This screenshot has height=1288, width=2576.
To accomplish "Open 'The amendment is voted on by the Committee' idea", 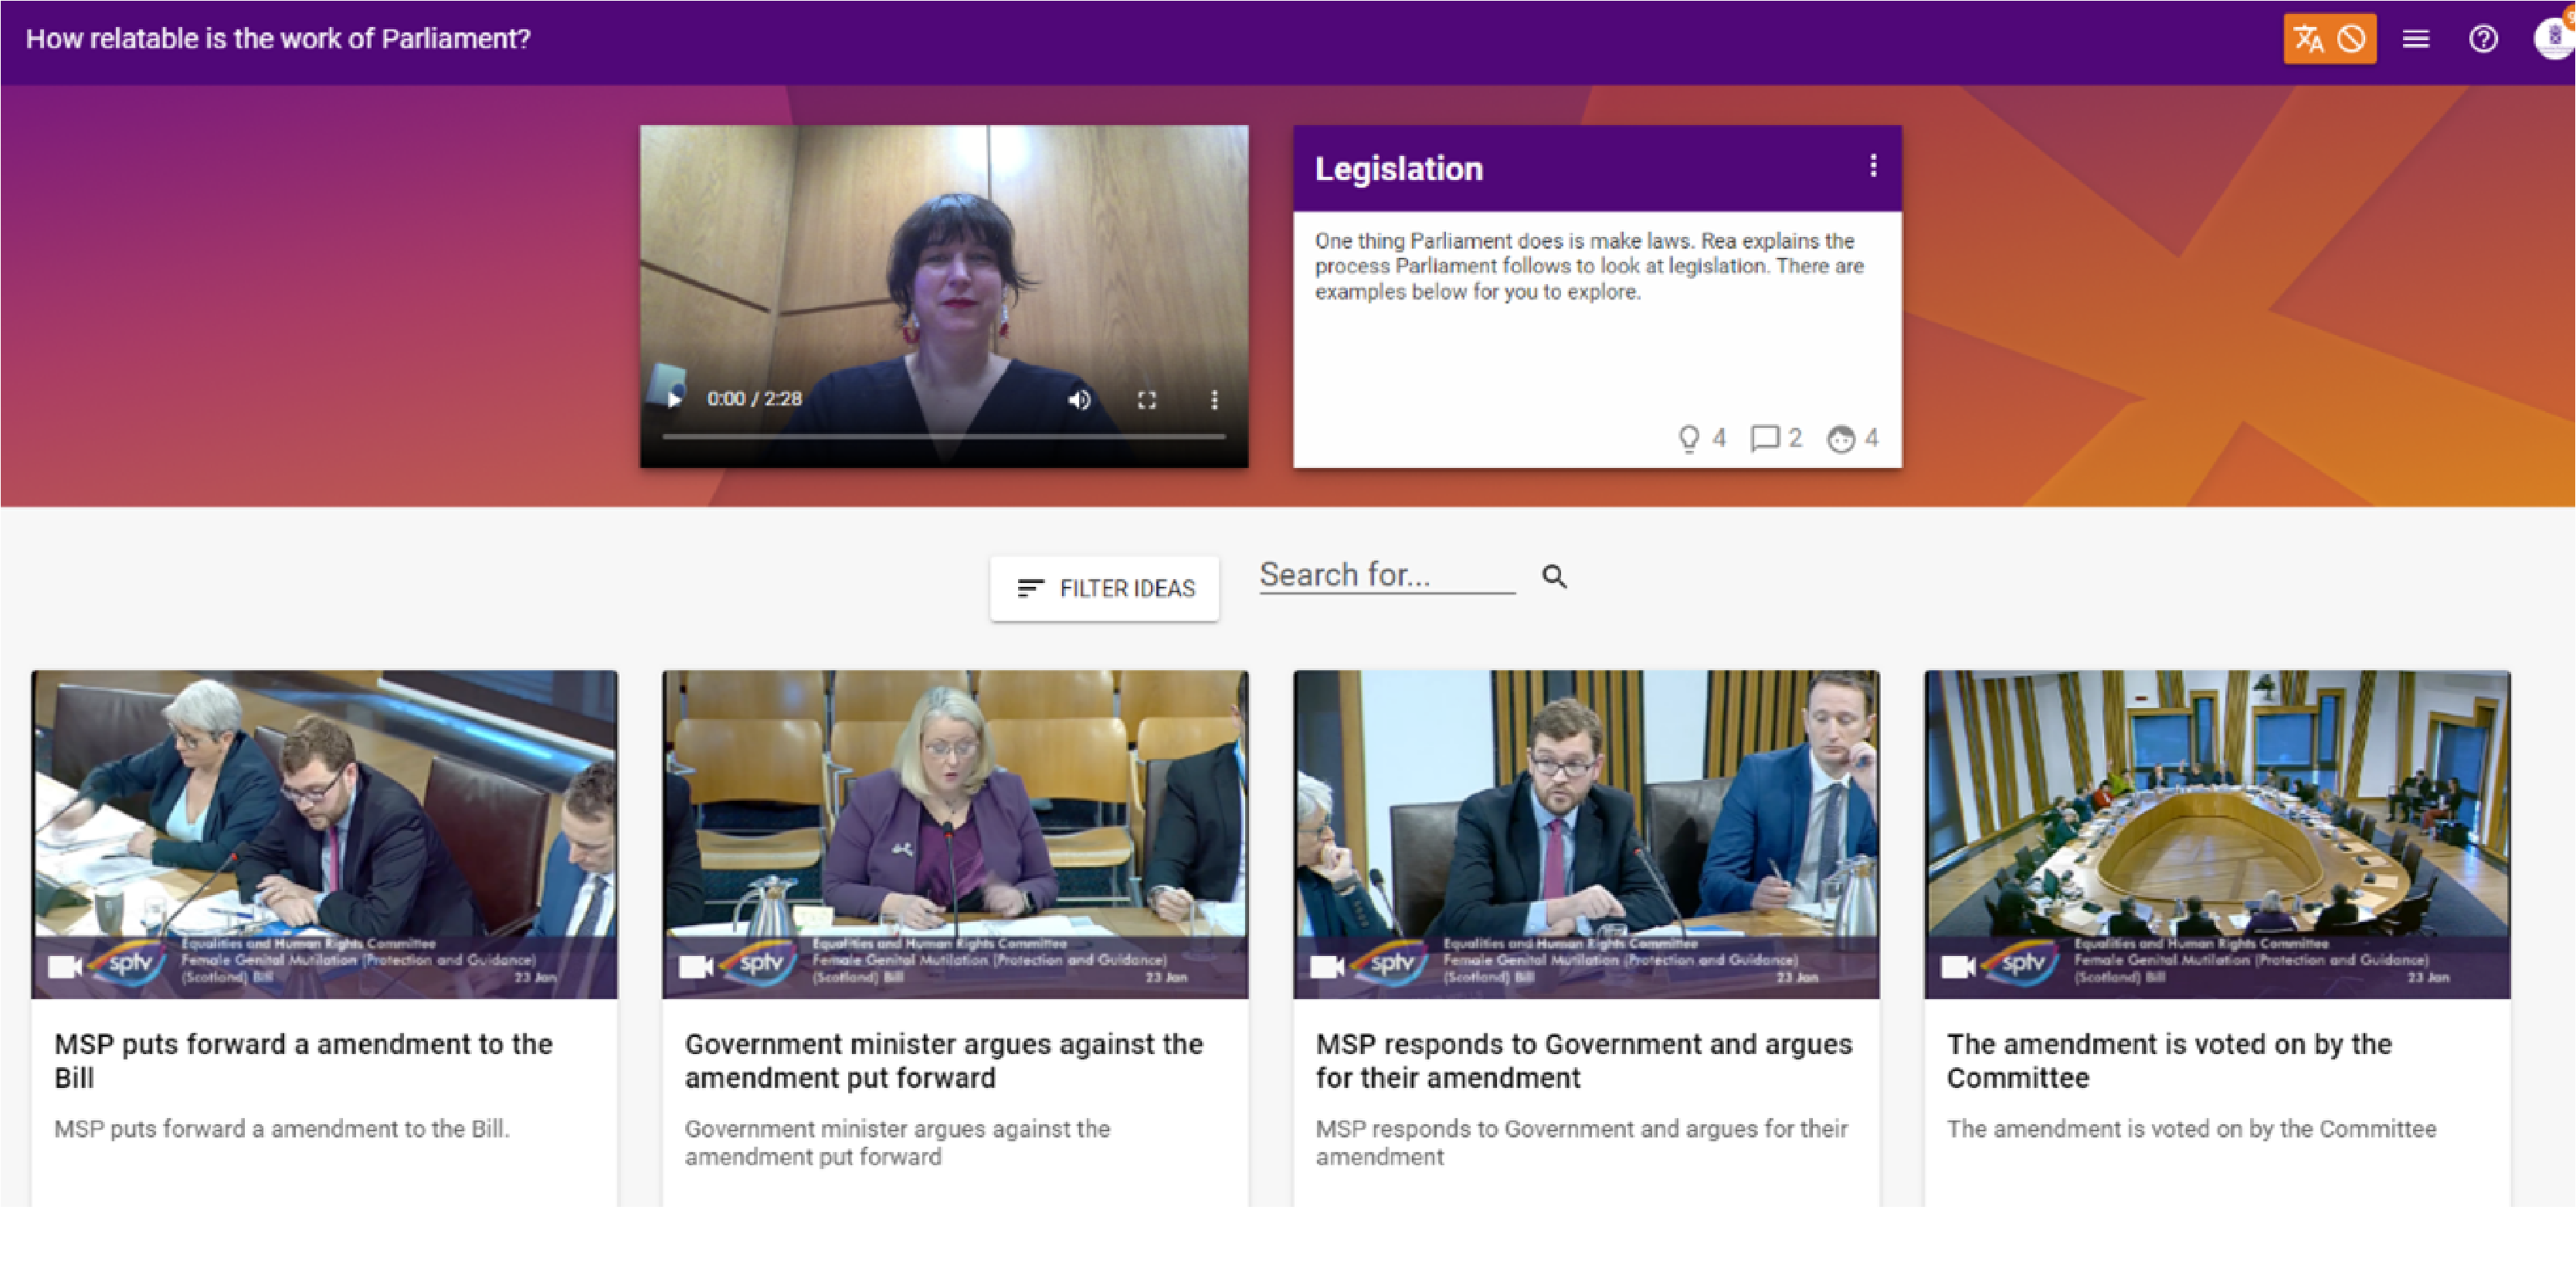I will tap(2169, 1060).
